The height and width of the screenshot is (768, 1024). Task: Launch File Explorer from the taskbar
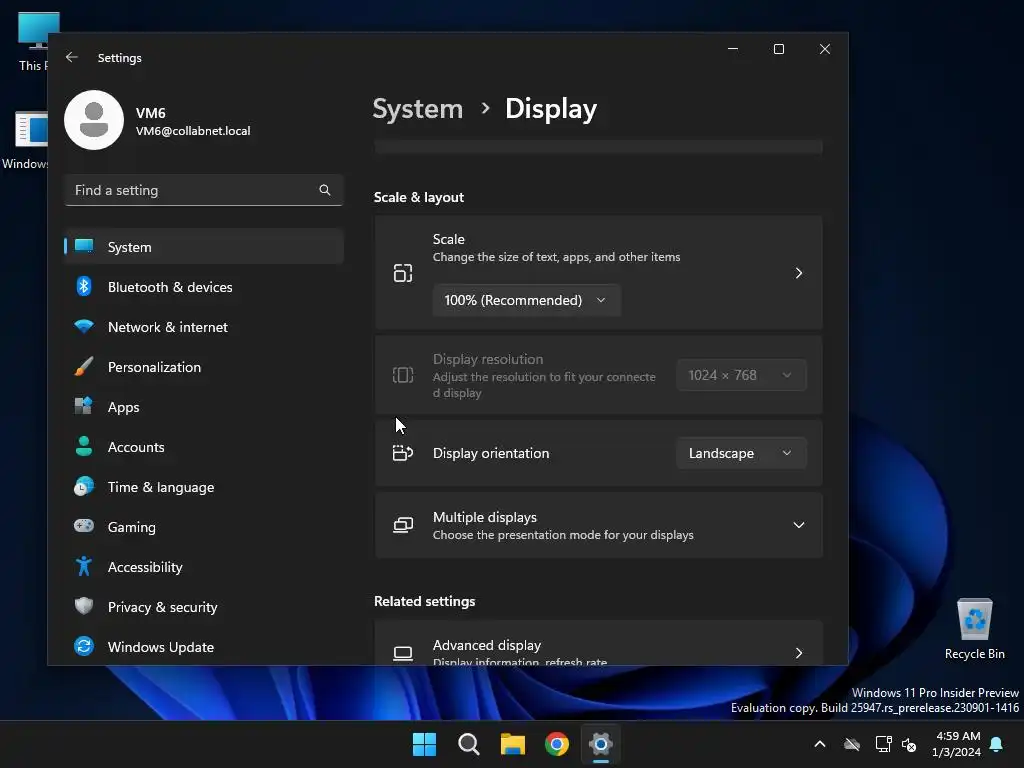click(x=513, y=744)
